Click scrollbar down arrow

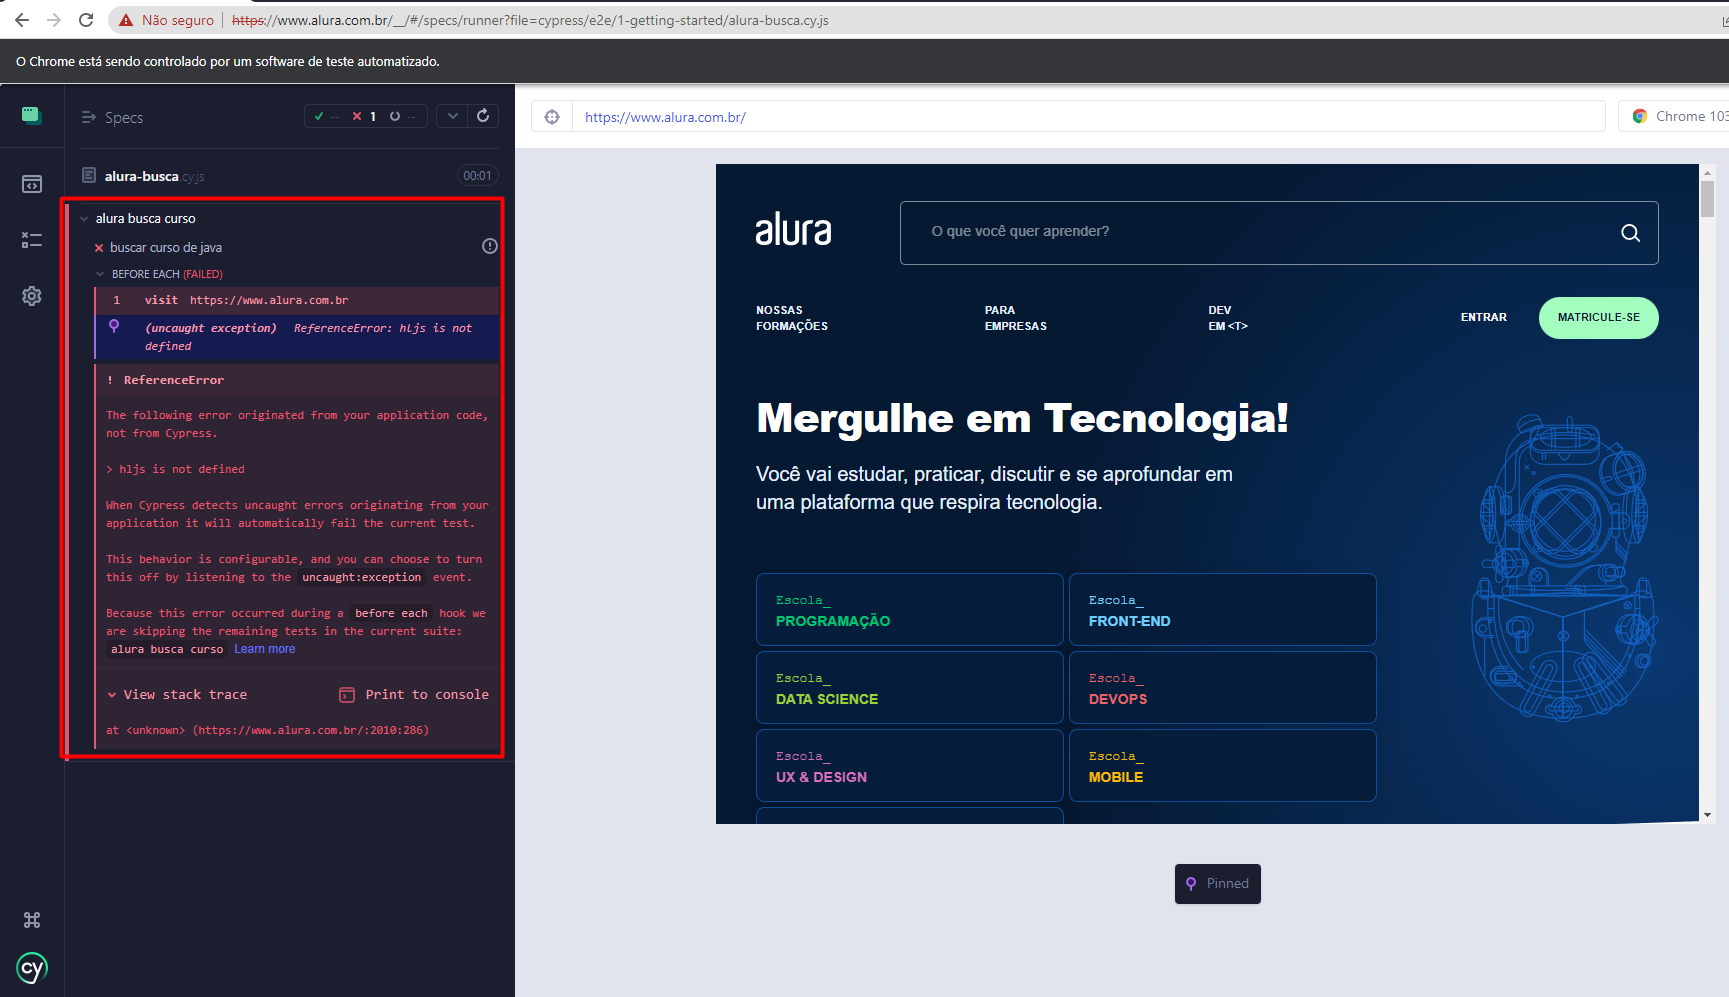tap(1707, 815)
